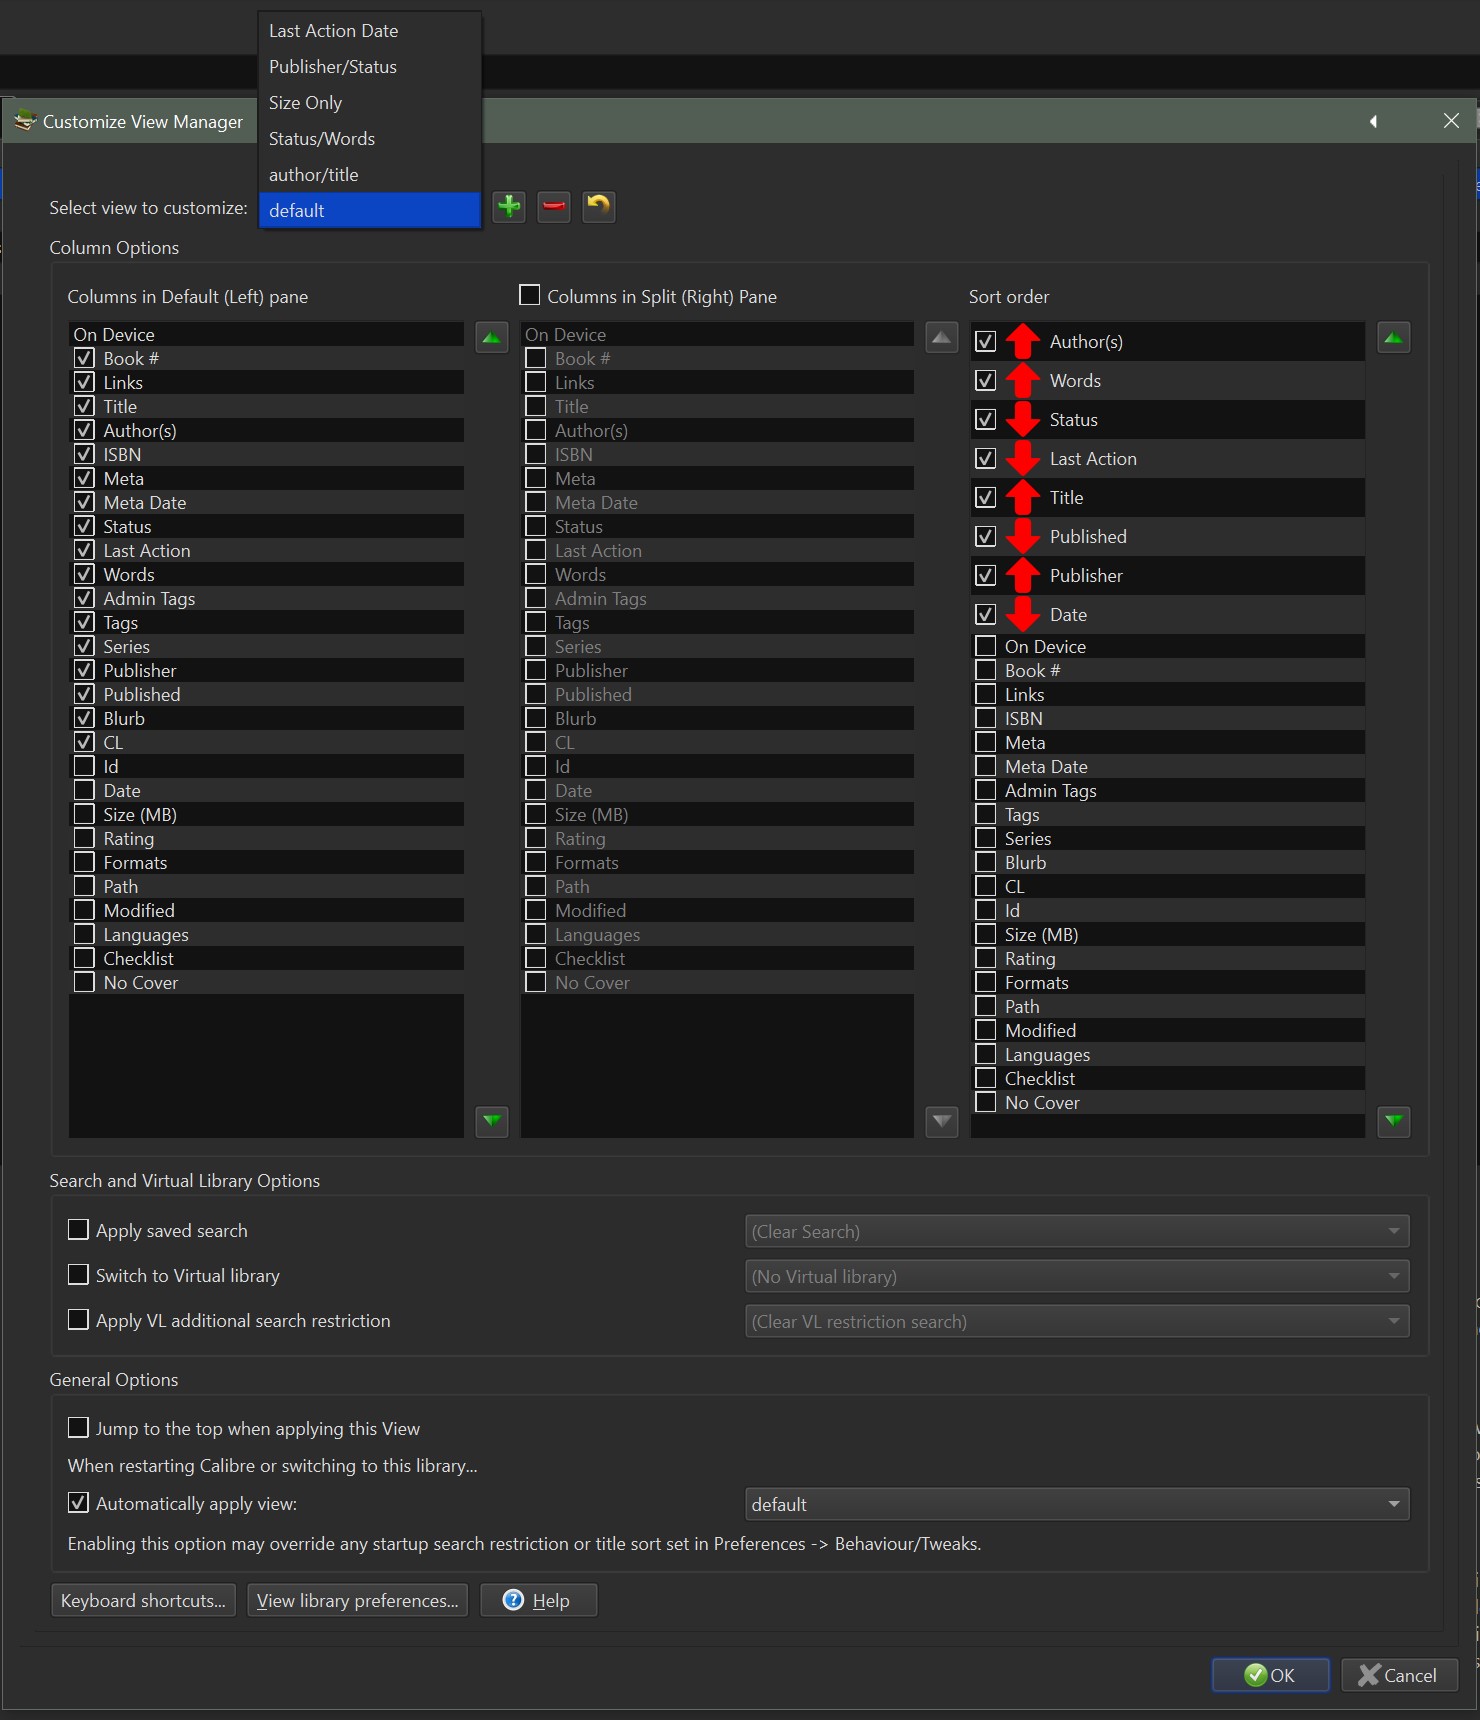Check the Apply saved search option
The height and width of the screenshot is (1720, 1480).
78,1230
